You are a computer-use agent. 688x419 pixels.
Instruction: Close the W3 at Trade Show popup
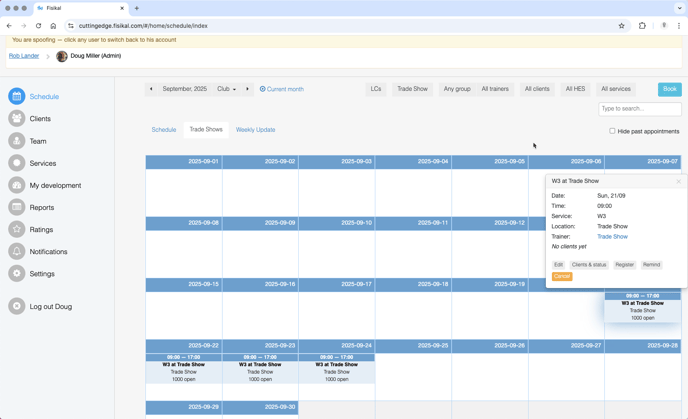coord(678,181)
